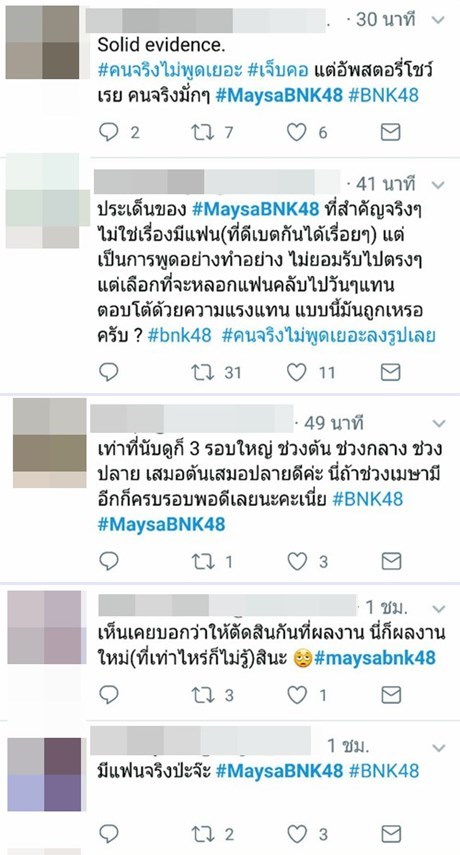Expand the chevron menu on the 41 นาที tweet
This screenshot has height=855, width=460.
click(x=438, y=185)
